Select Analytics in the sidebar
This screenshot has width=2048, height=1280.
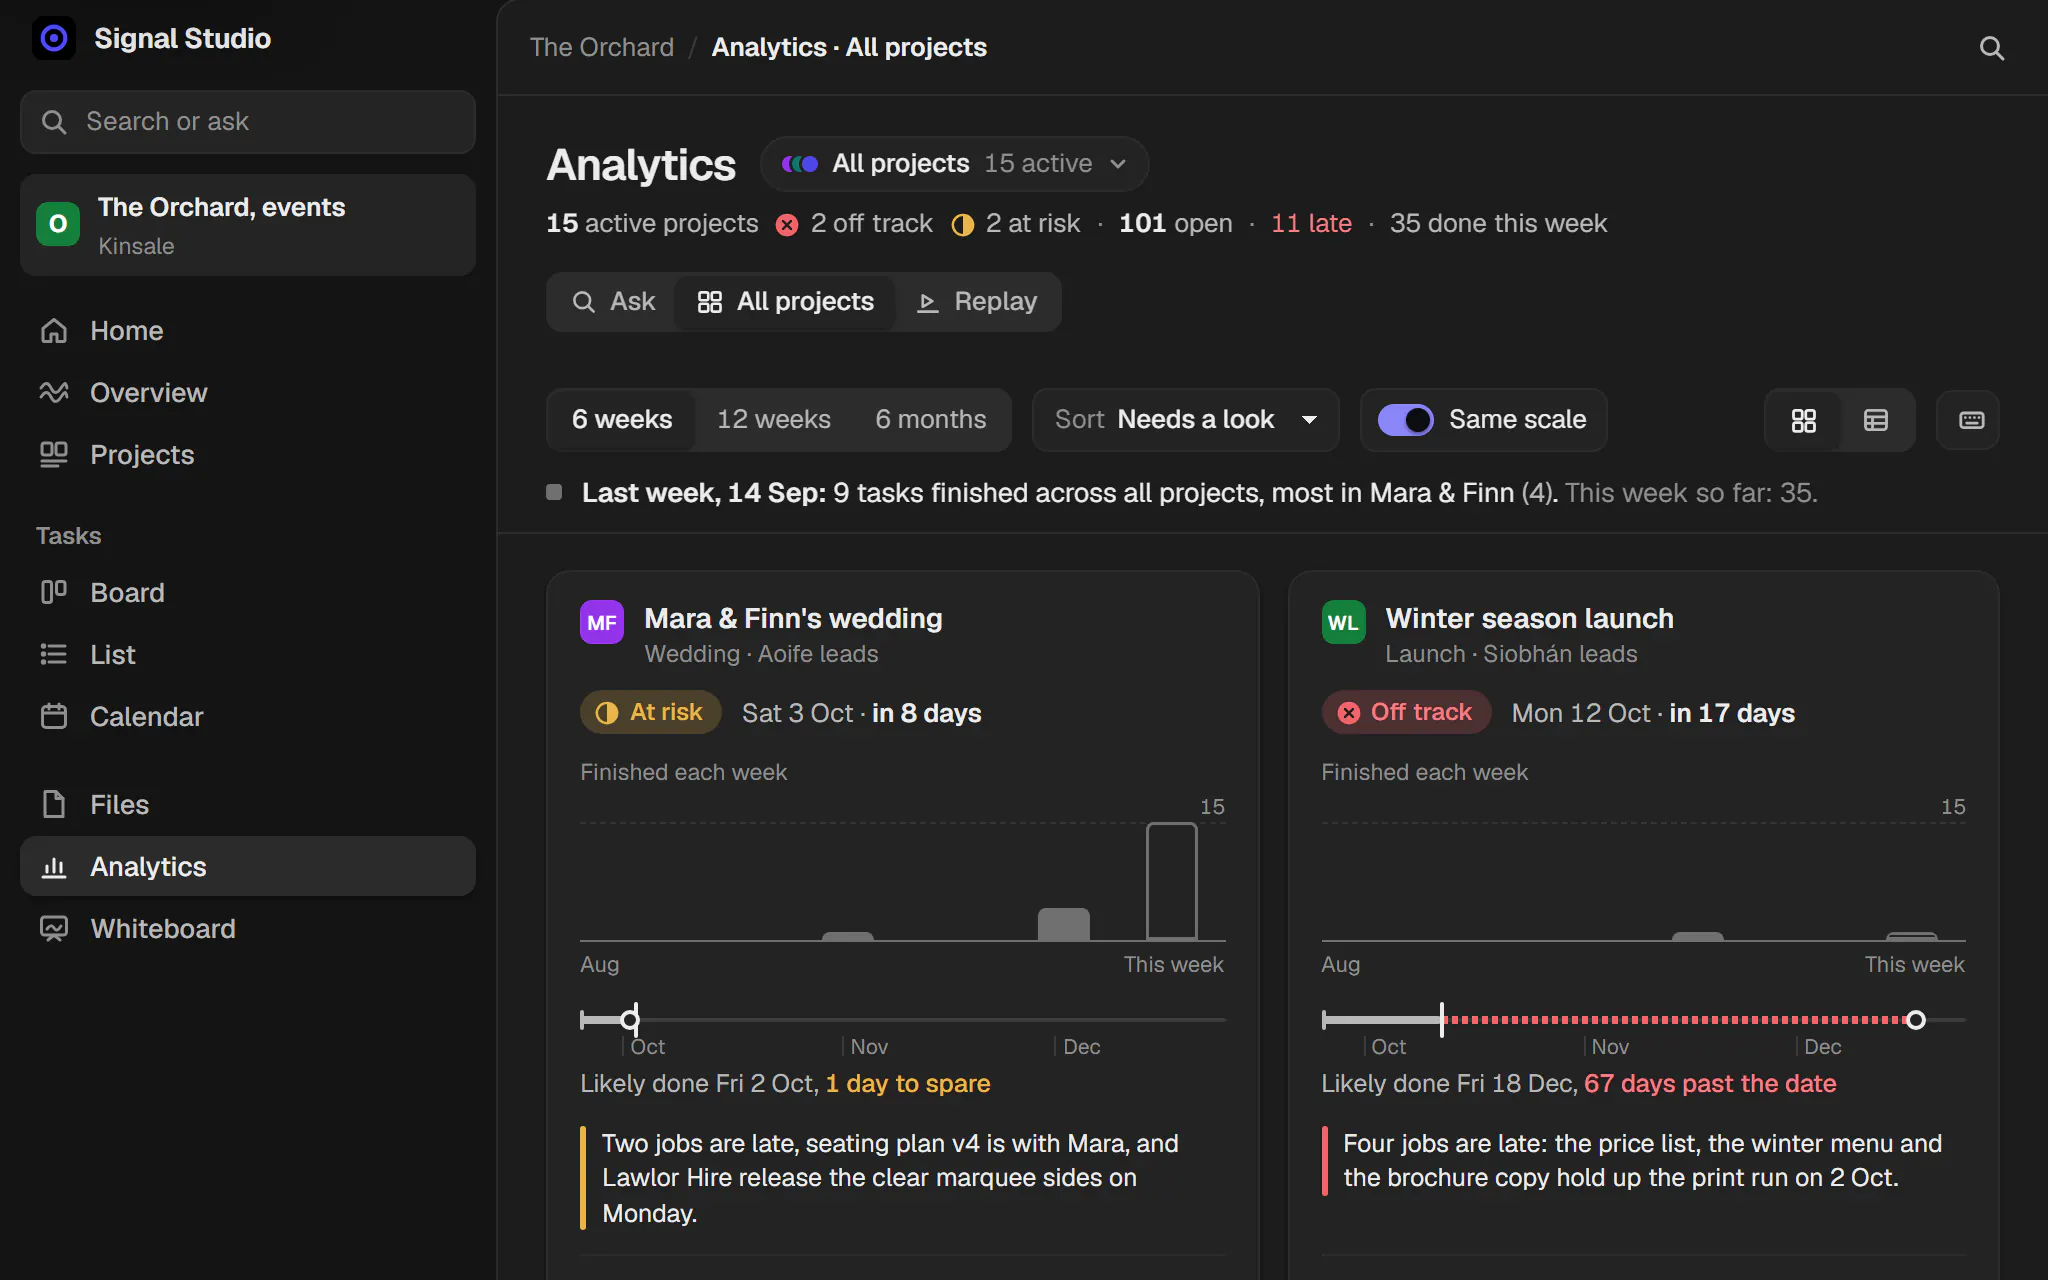[248, 867]
